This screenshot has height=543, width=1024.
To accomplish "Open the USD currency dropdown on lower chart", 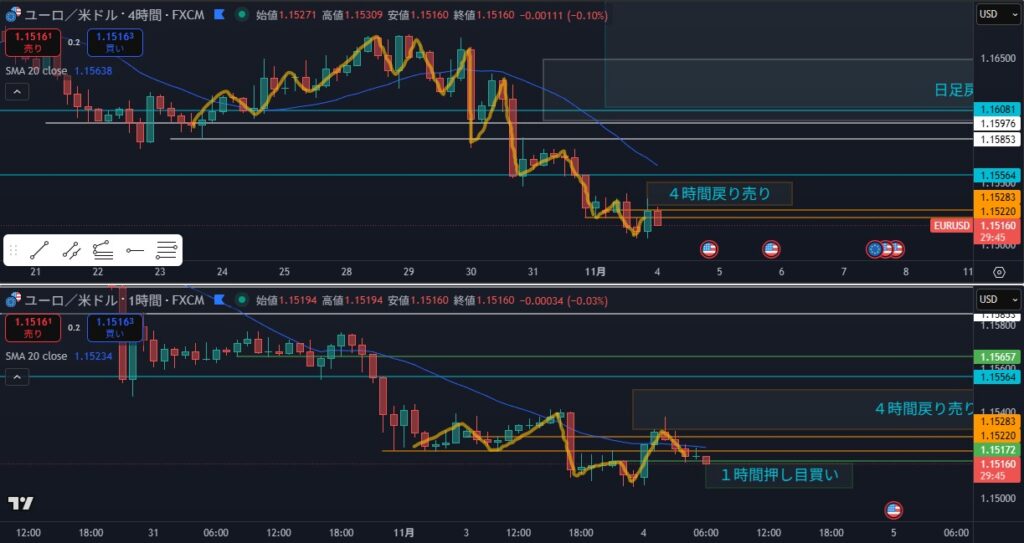I will tap(994, 299).
